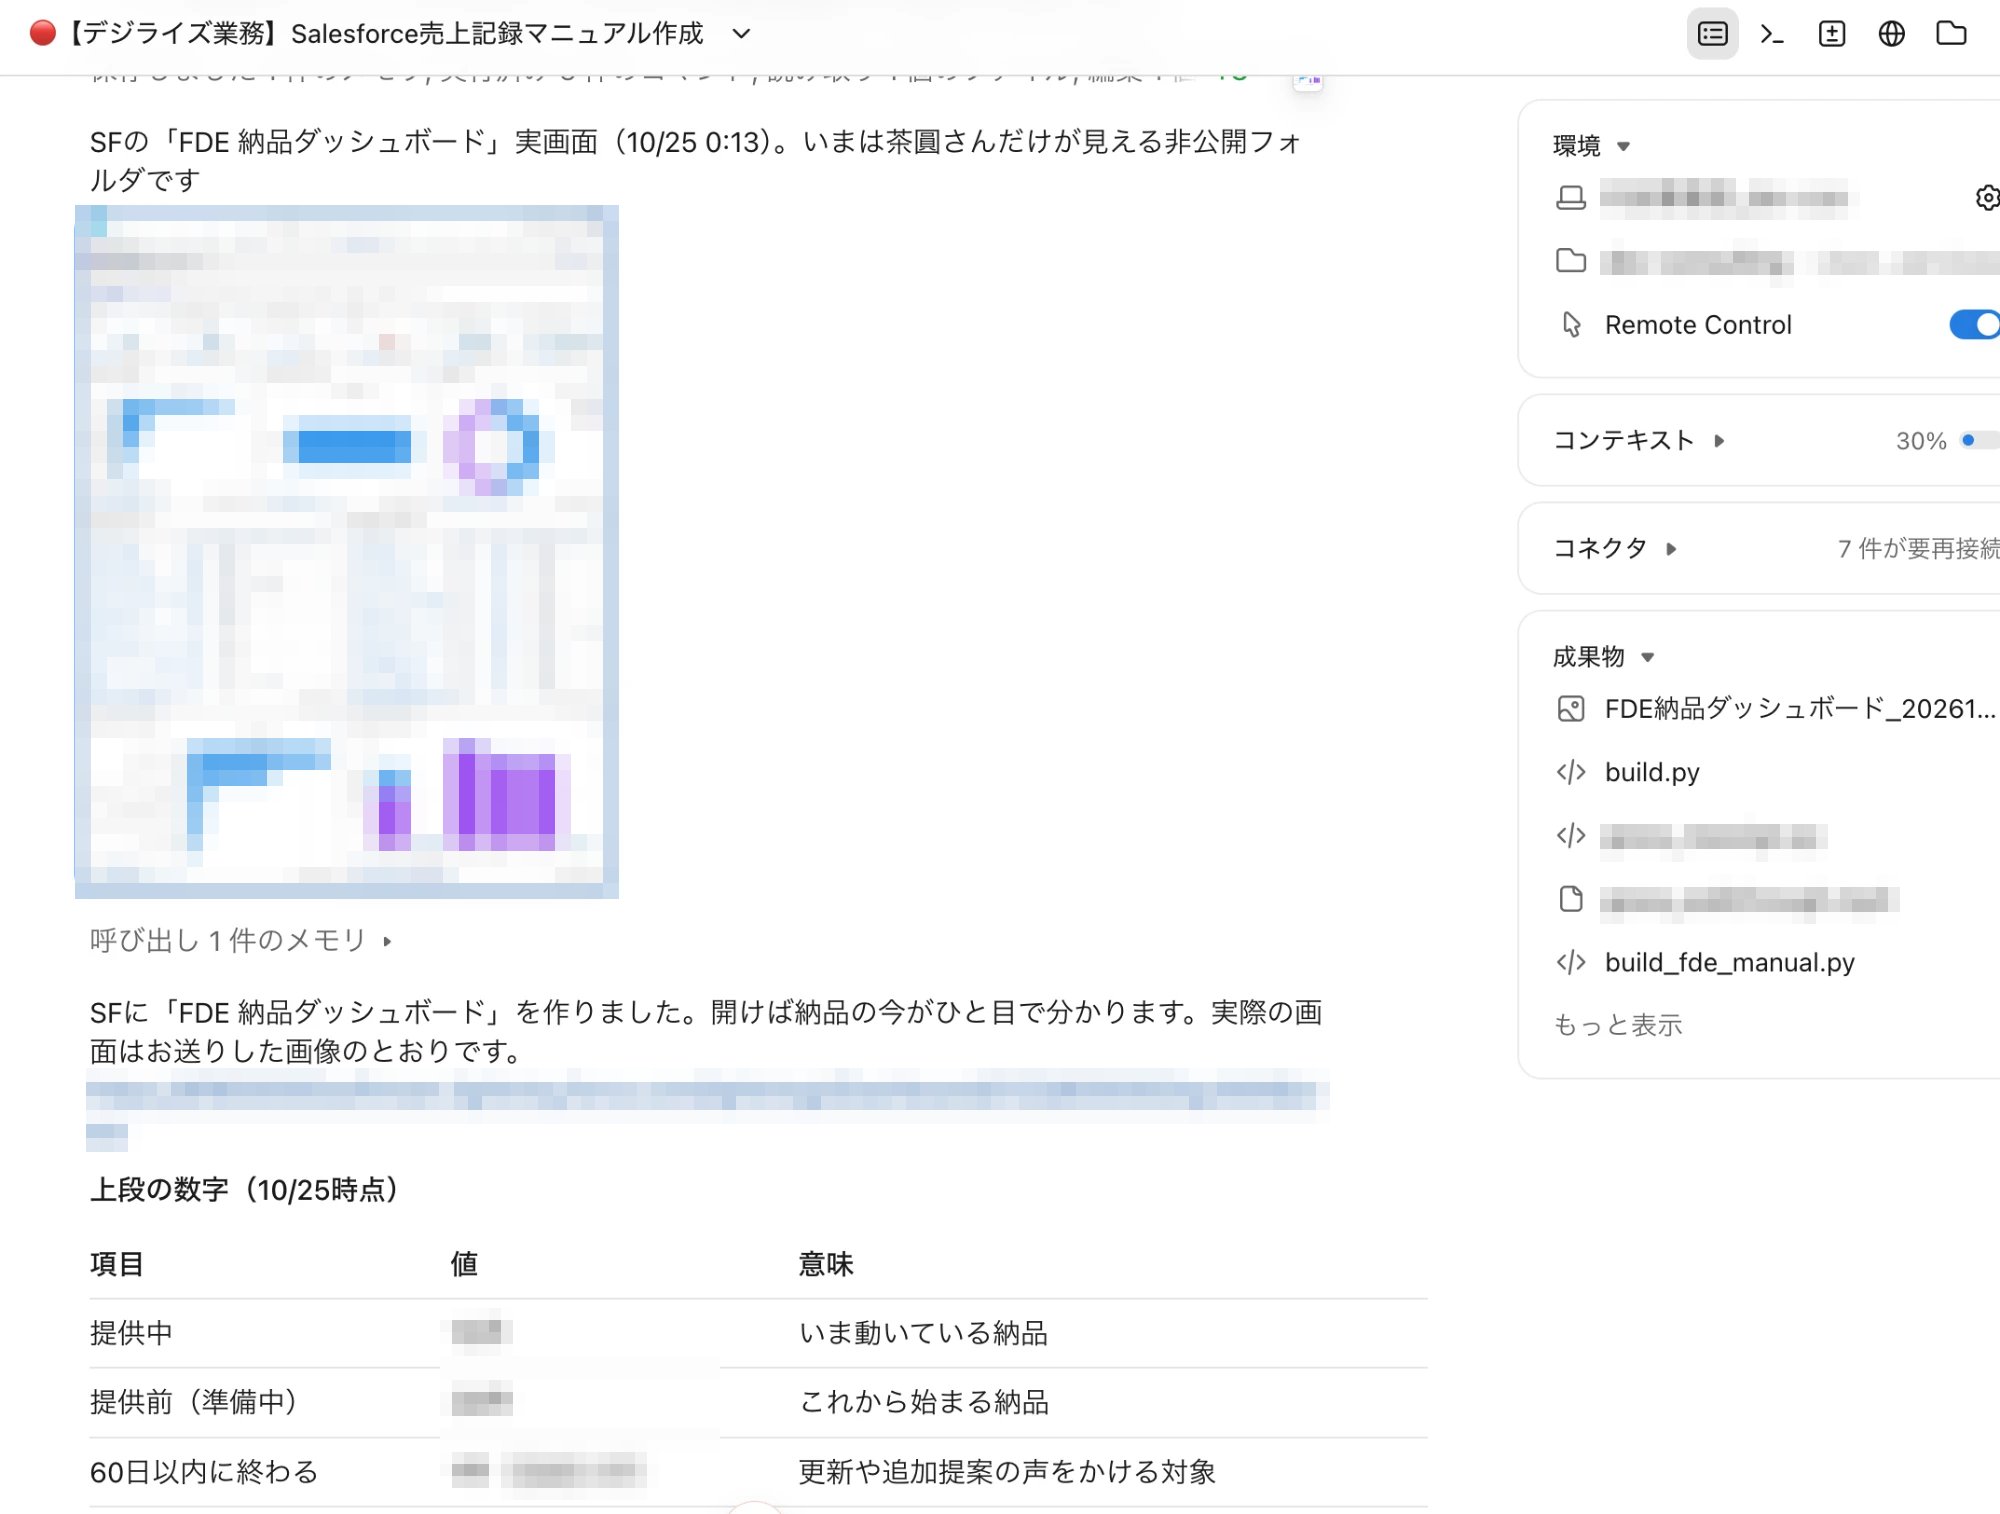The height and width of the screenshot is (1514, 2000).
Task: Click the 提供中 table row label
Action: (x=131, y=1333)
